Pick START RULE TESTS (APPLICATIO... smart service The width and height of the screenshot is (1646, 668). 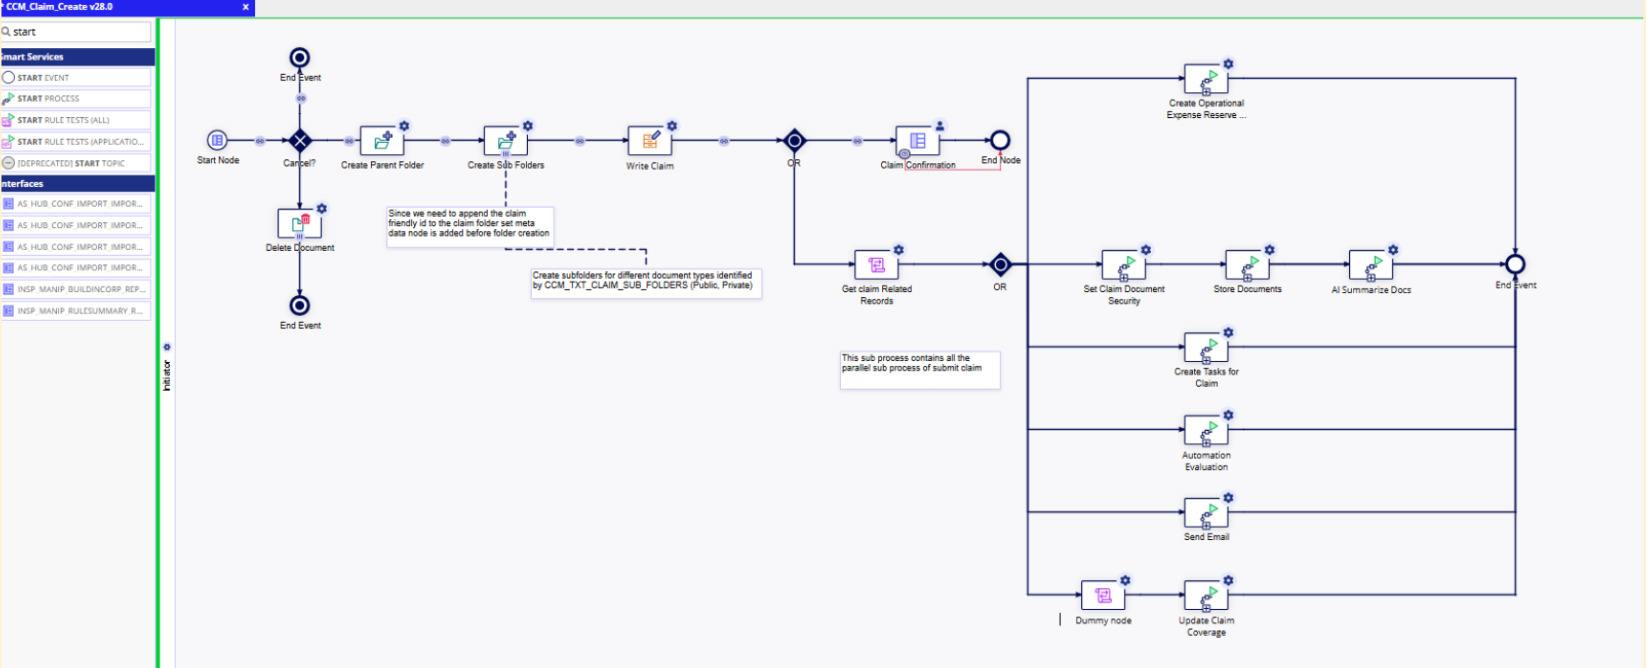[x=76, y=142]
